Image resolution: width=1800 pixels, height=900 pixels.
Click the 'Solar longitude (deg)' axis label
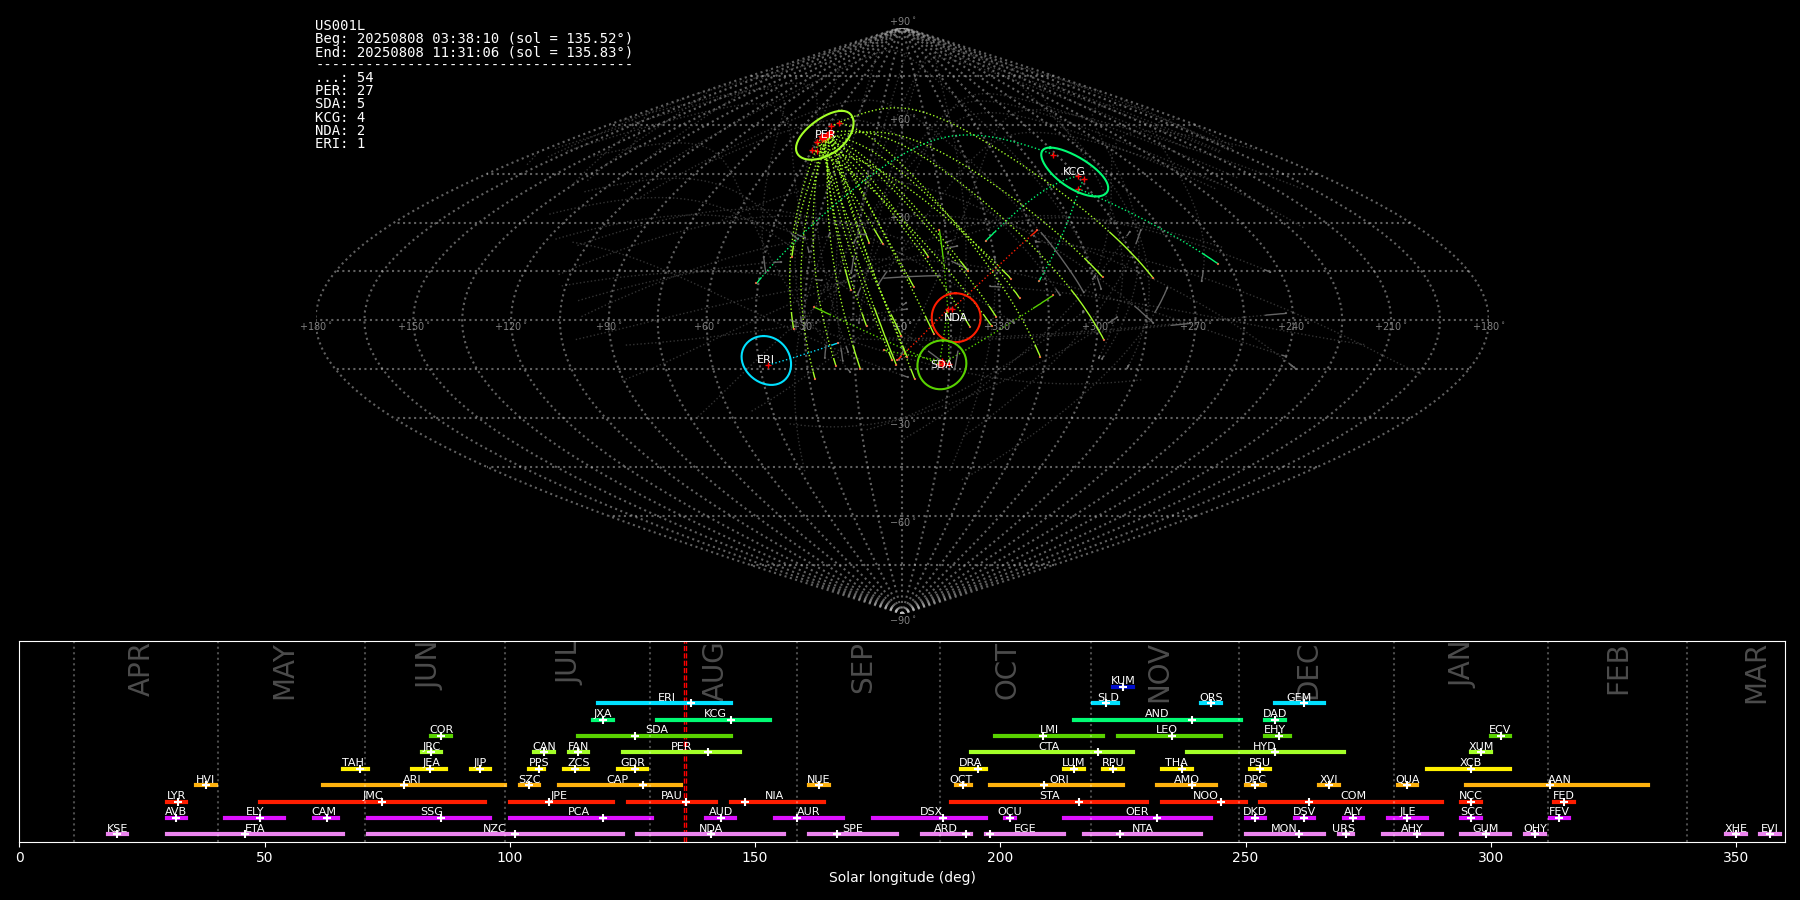click(x=902, y=877)
